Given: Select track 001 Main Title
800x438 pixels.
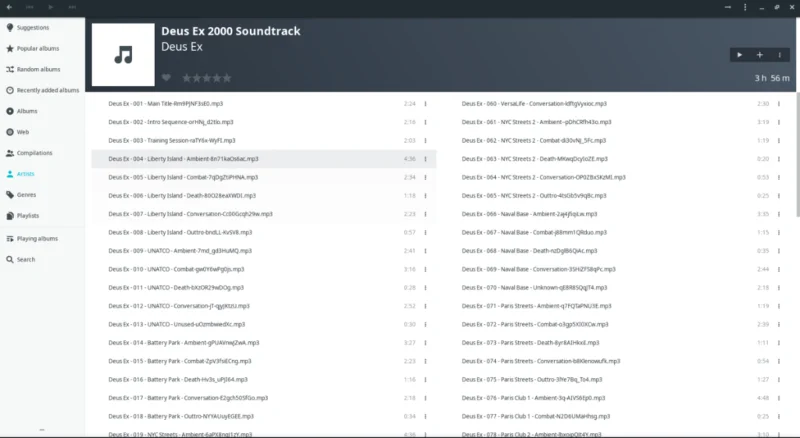Looking at the screenshot, I should click(264, 104).
